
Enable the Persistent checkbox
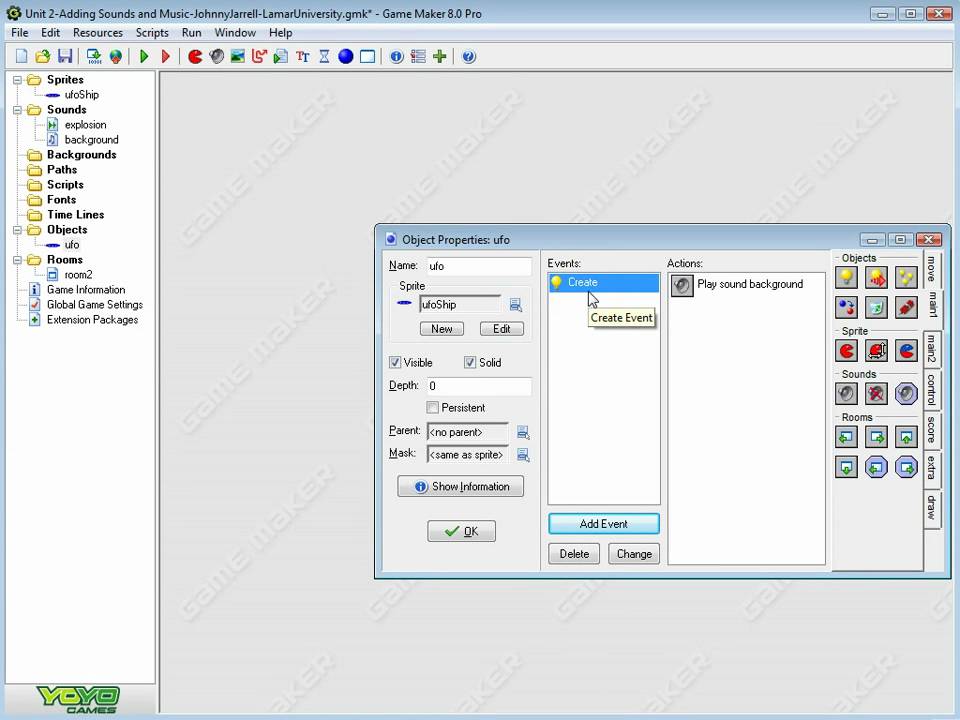433,408
